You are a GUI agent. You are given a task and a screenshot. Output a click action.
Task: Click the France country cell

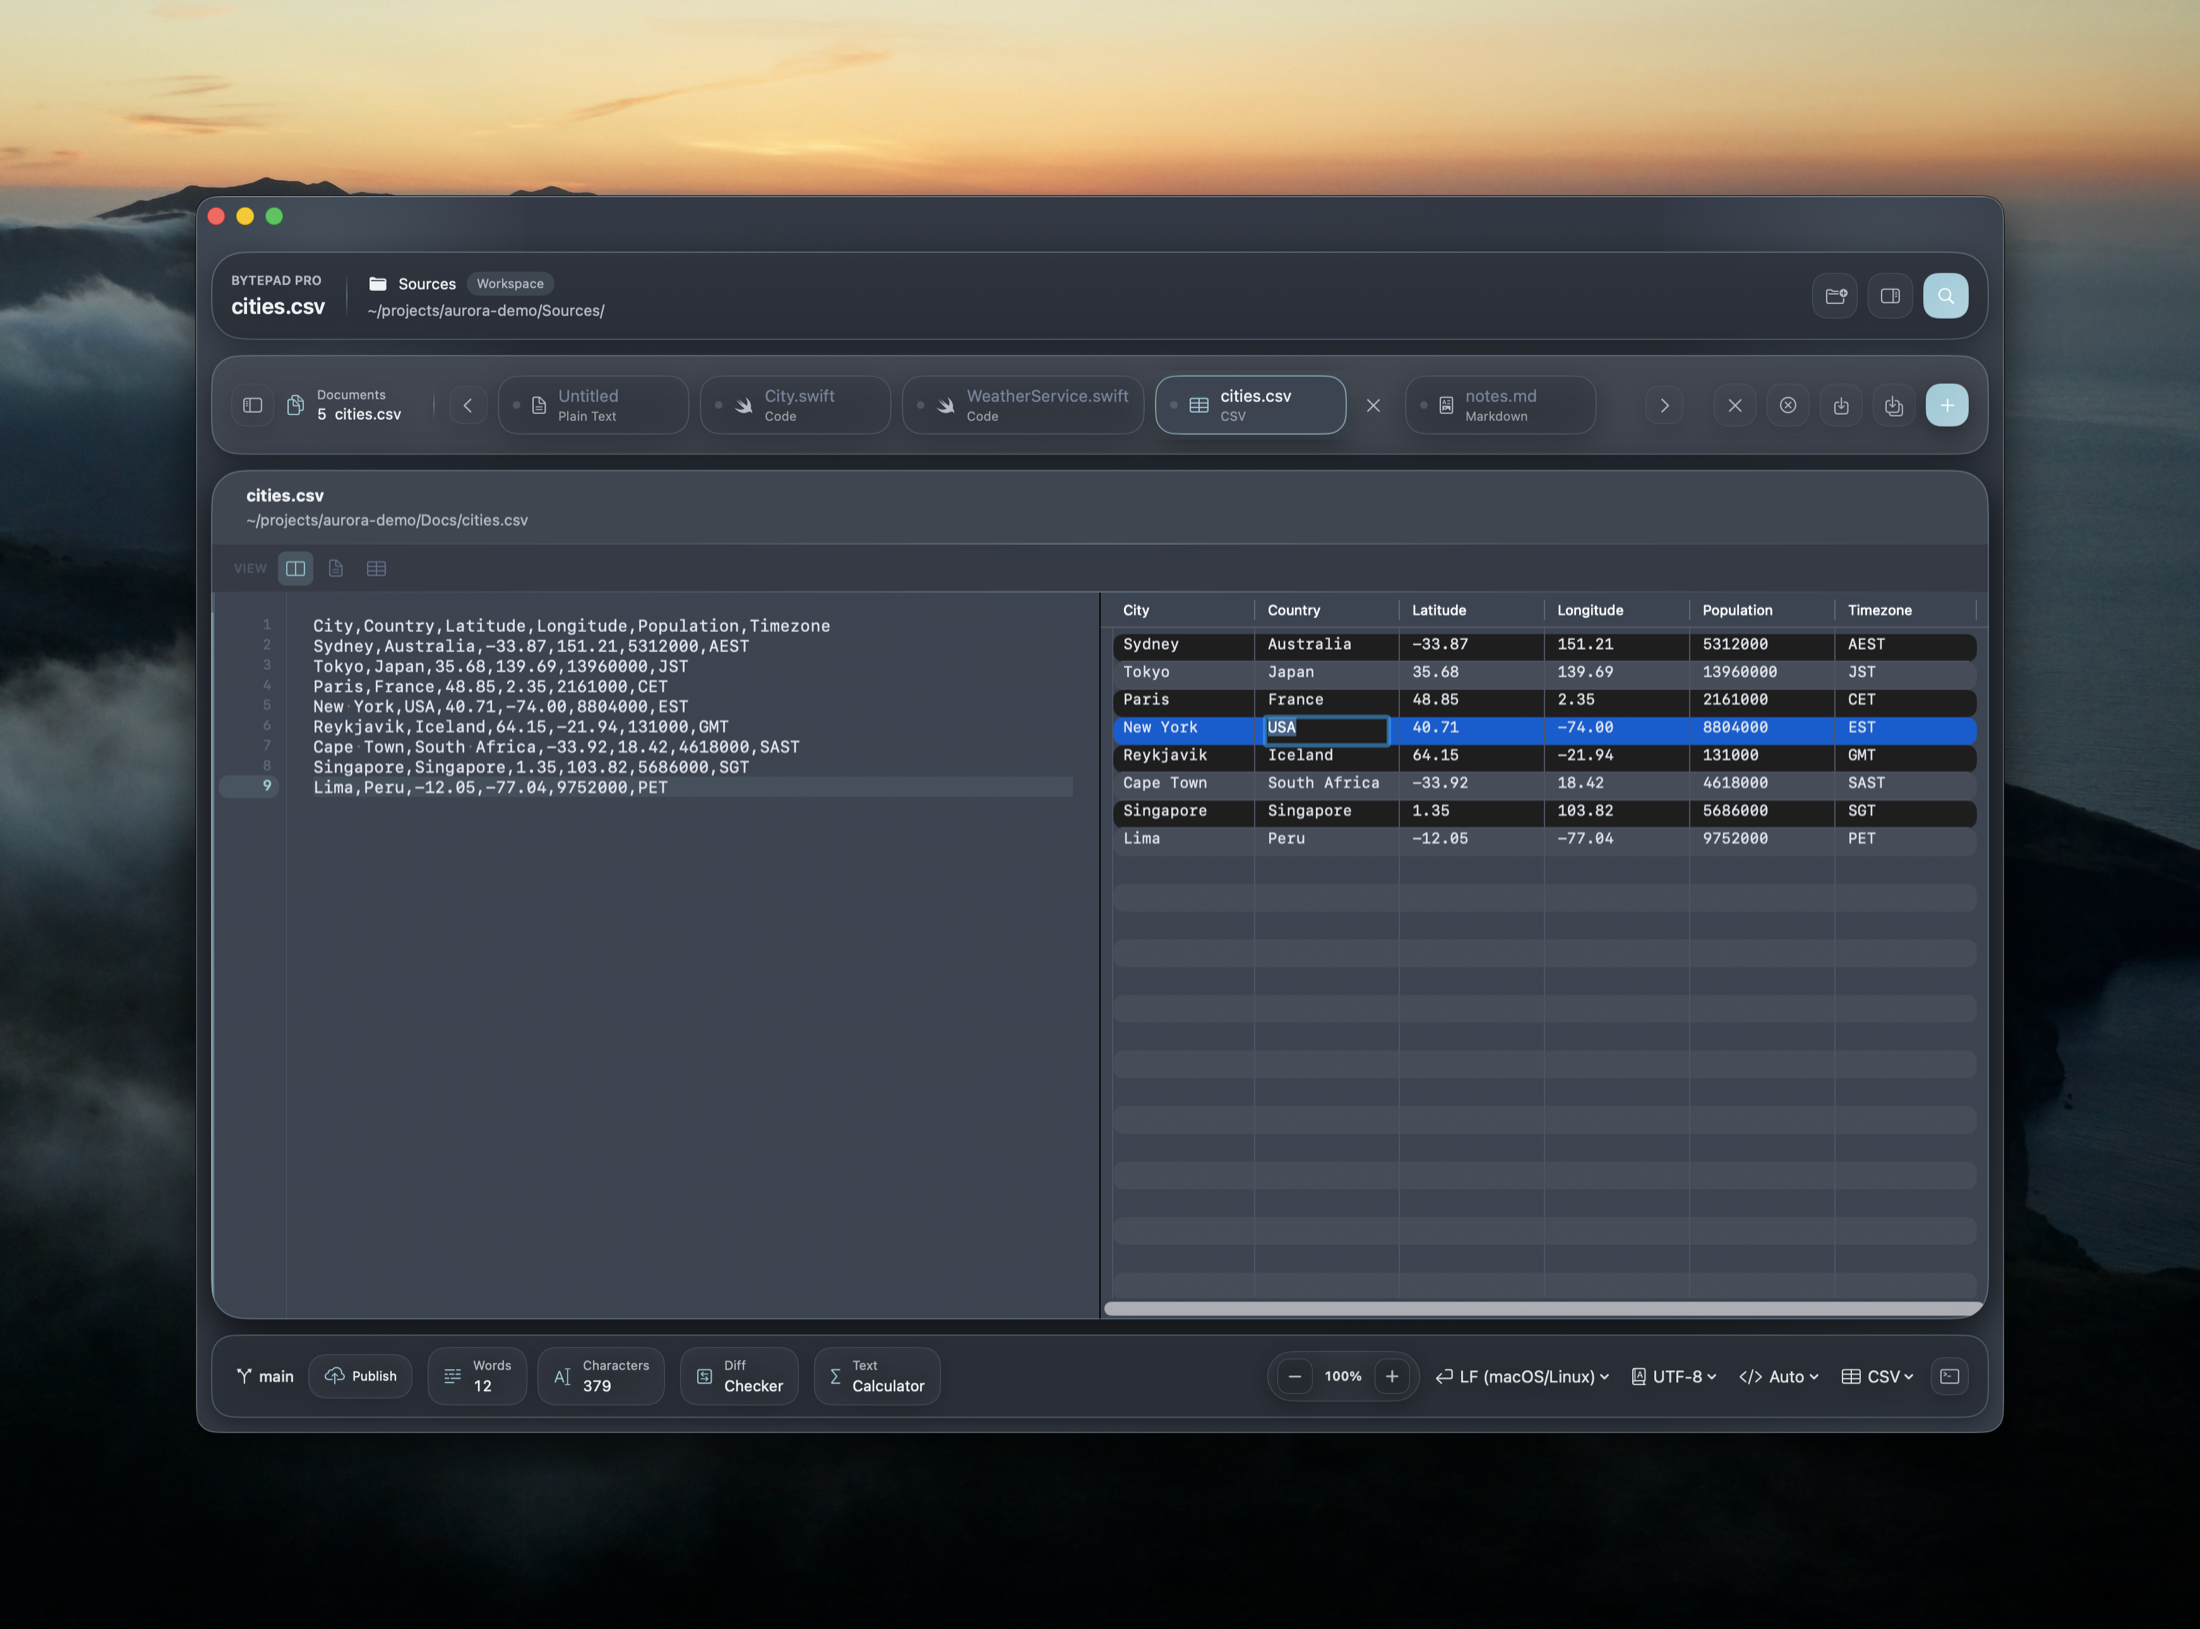[x=1327, y=700]
